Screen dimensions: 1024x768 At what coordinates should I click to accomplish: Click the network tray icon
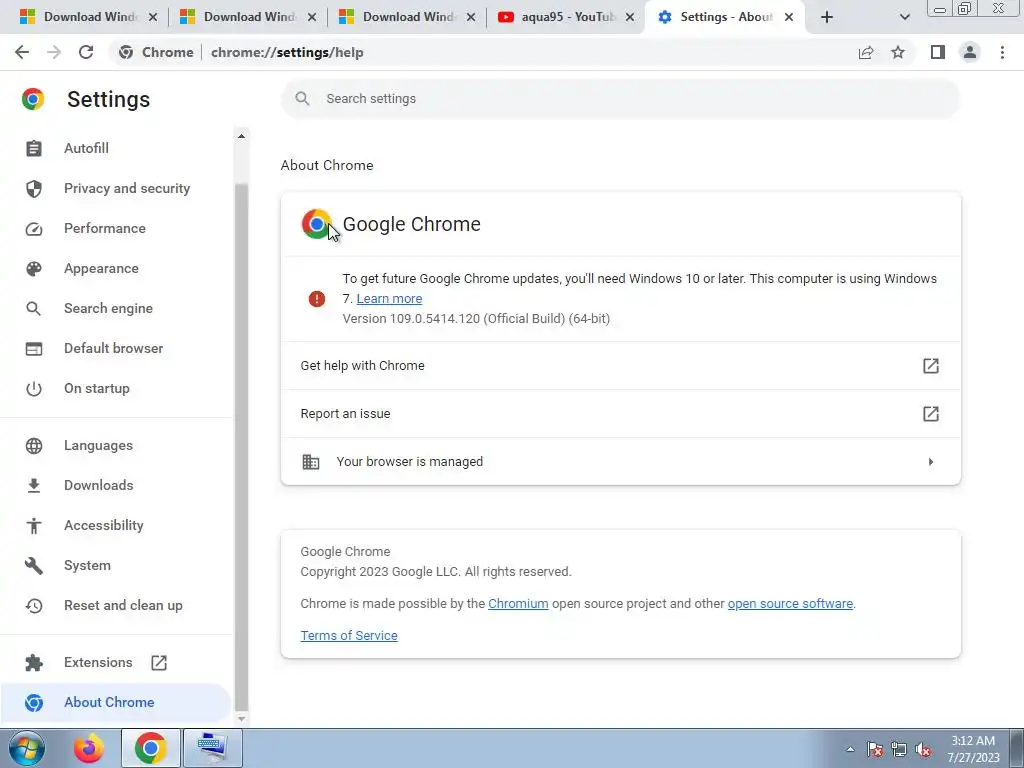(x=899, y=750)
